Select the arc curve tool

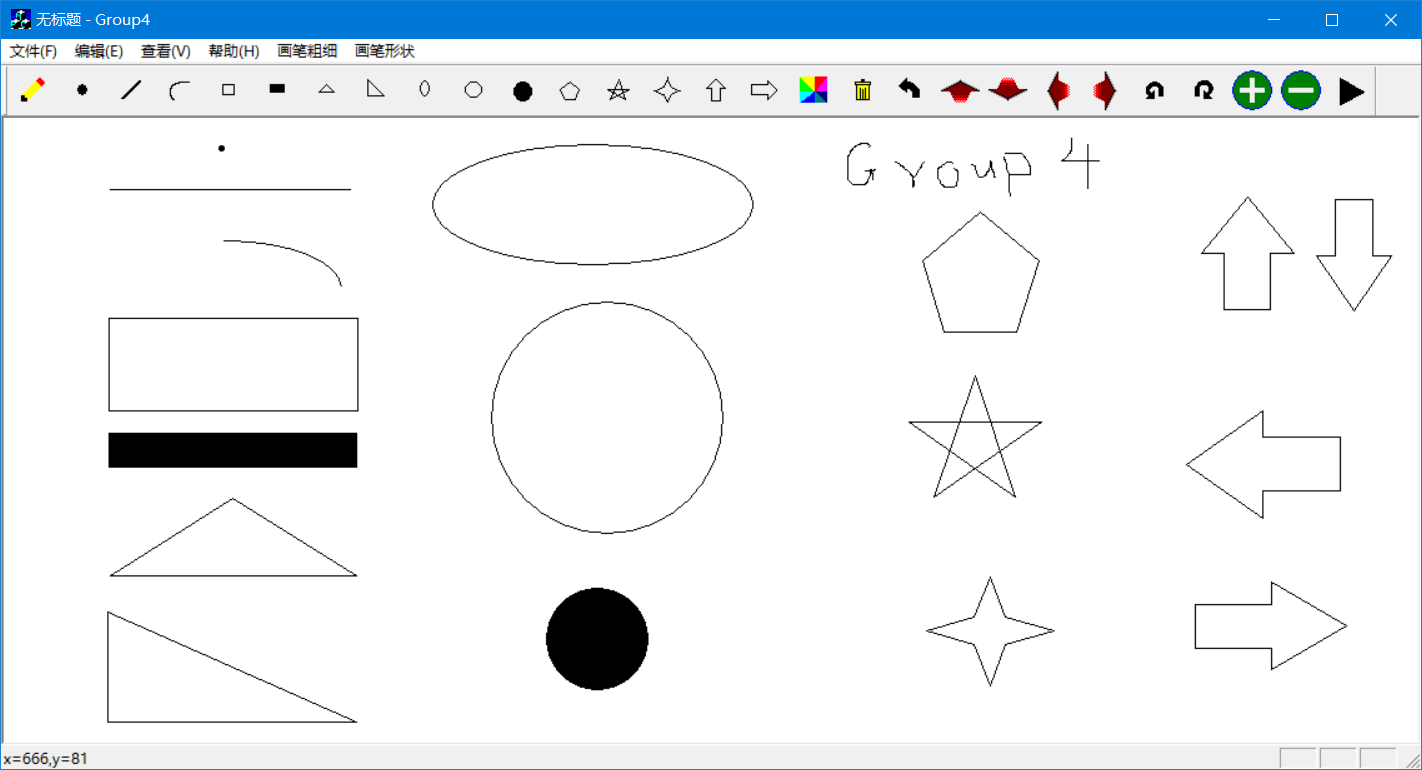[x=180, y=91]
